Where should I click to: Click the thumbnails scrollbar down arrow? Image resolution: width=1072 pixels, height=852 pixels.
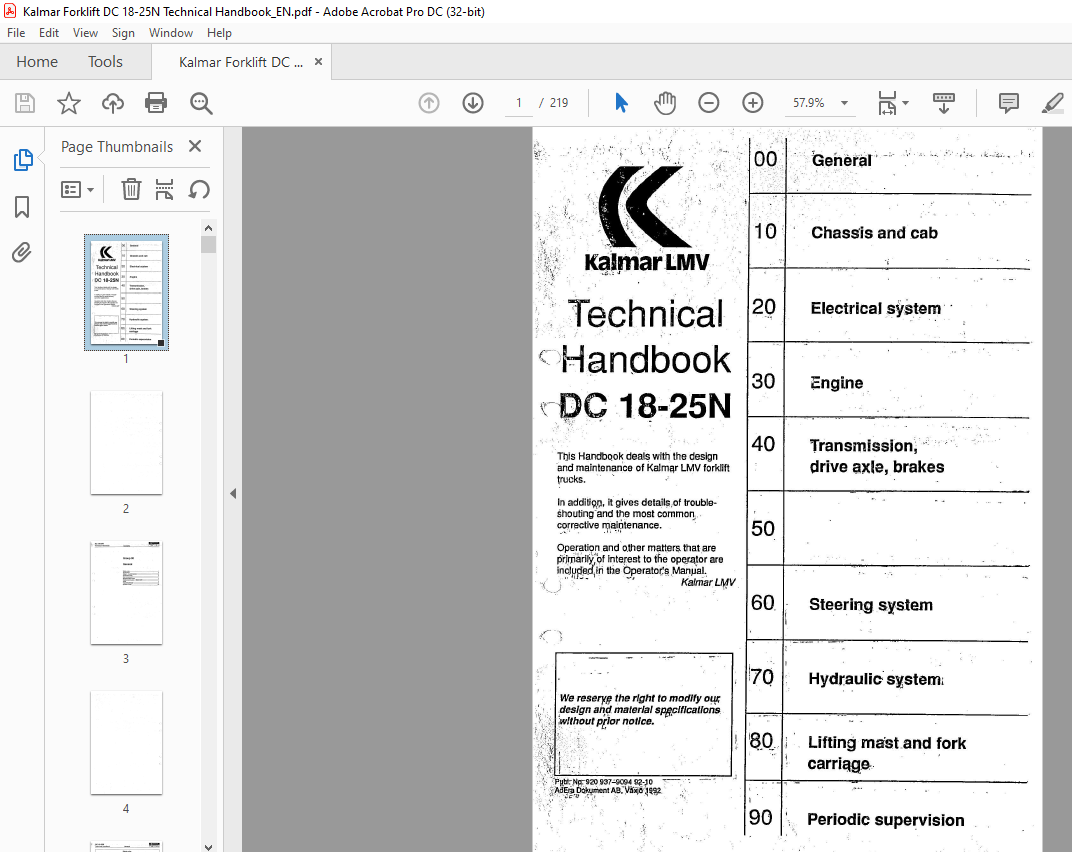(209, 847)
